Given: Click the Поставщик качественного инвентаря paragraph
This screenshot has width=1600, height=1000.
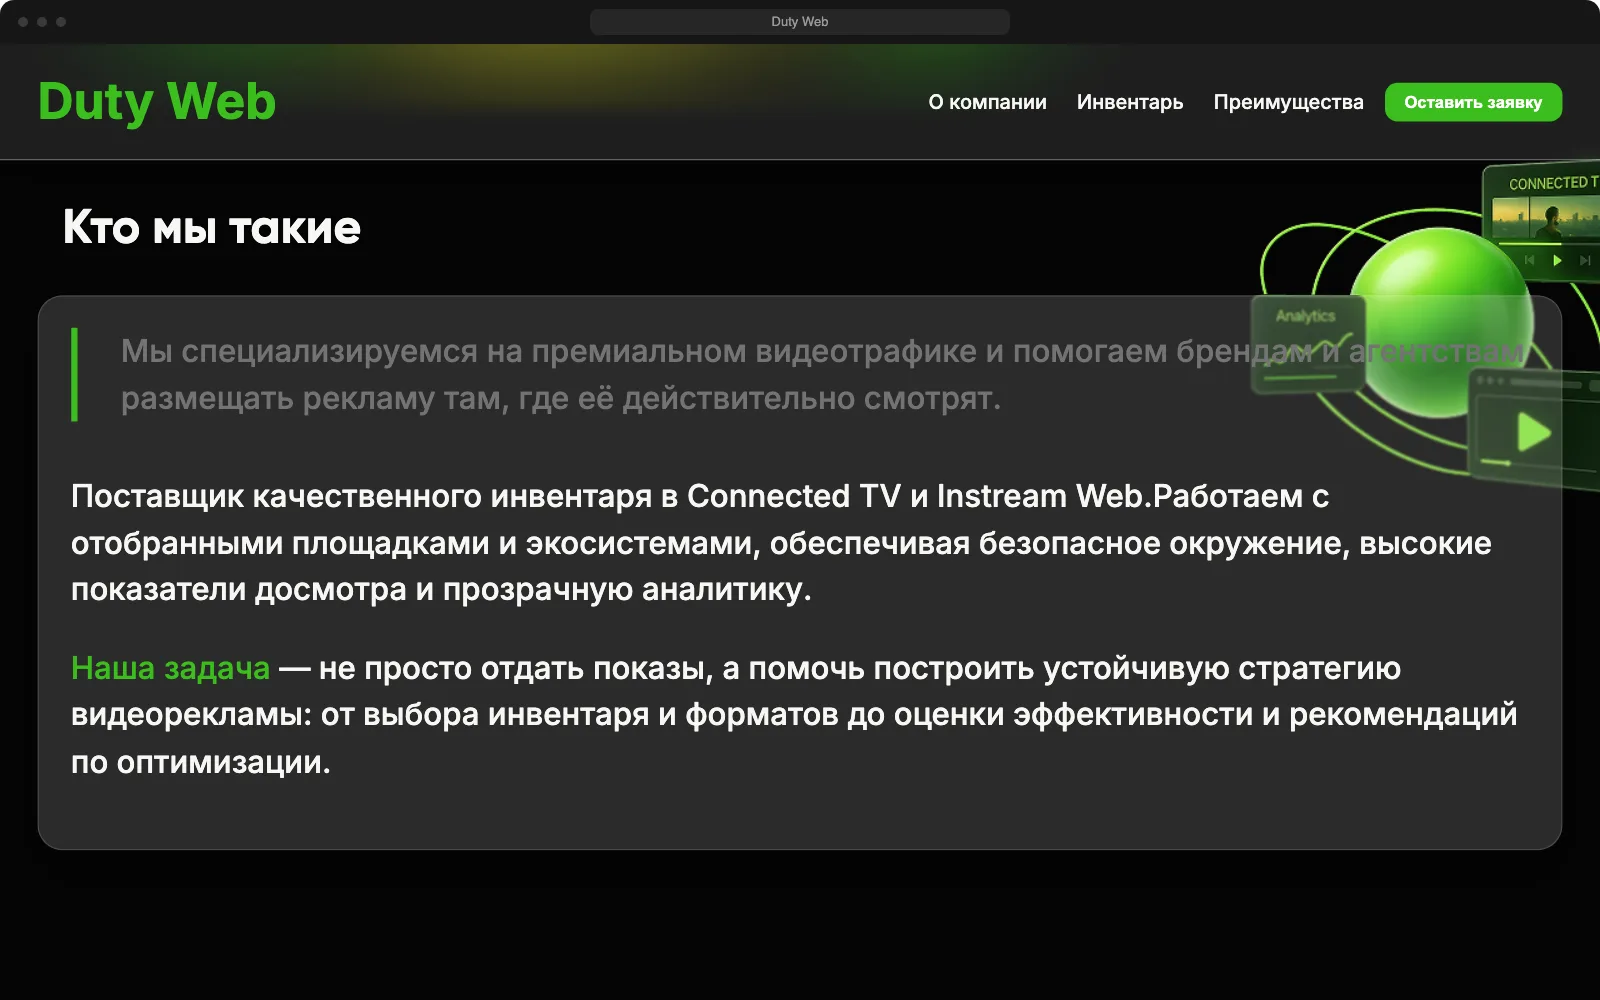Looking at the screenshot, I should [781, 543].
